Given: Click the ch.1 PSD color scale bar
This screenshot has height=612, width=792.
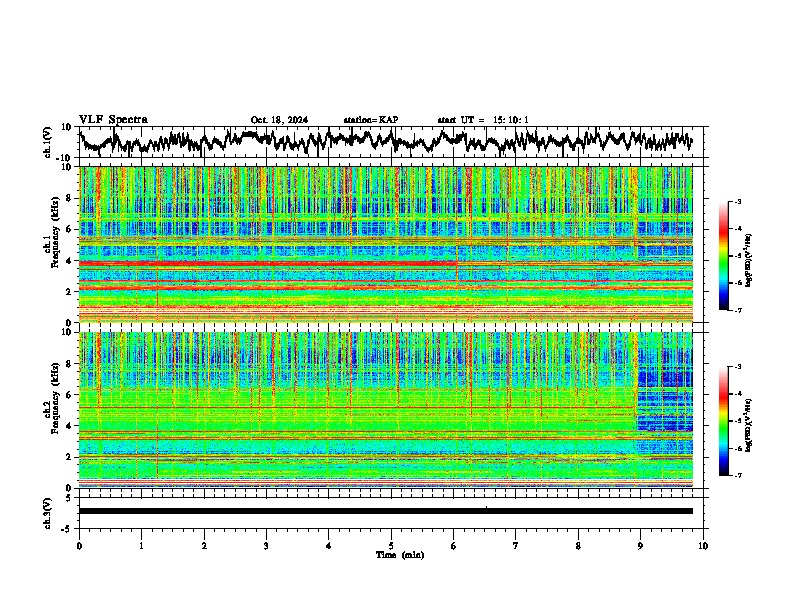Looking at the screenshot, I should (x=724, y=256).
